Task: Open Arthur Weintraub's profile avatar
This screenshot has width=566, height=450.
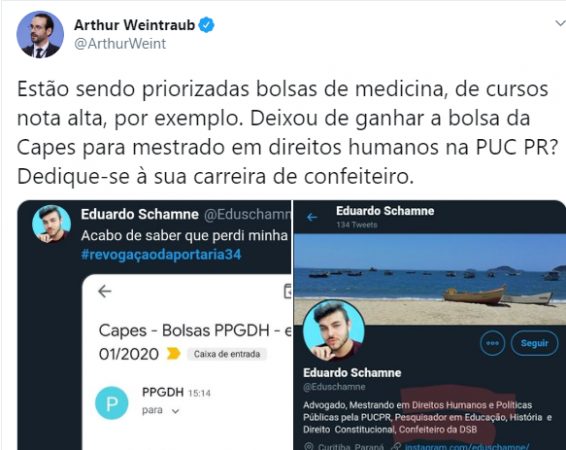Action: [40, 34]
